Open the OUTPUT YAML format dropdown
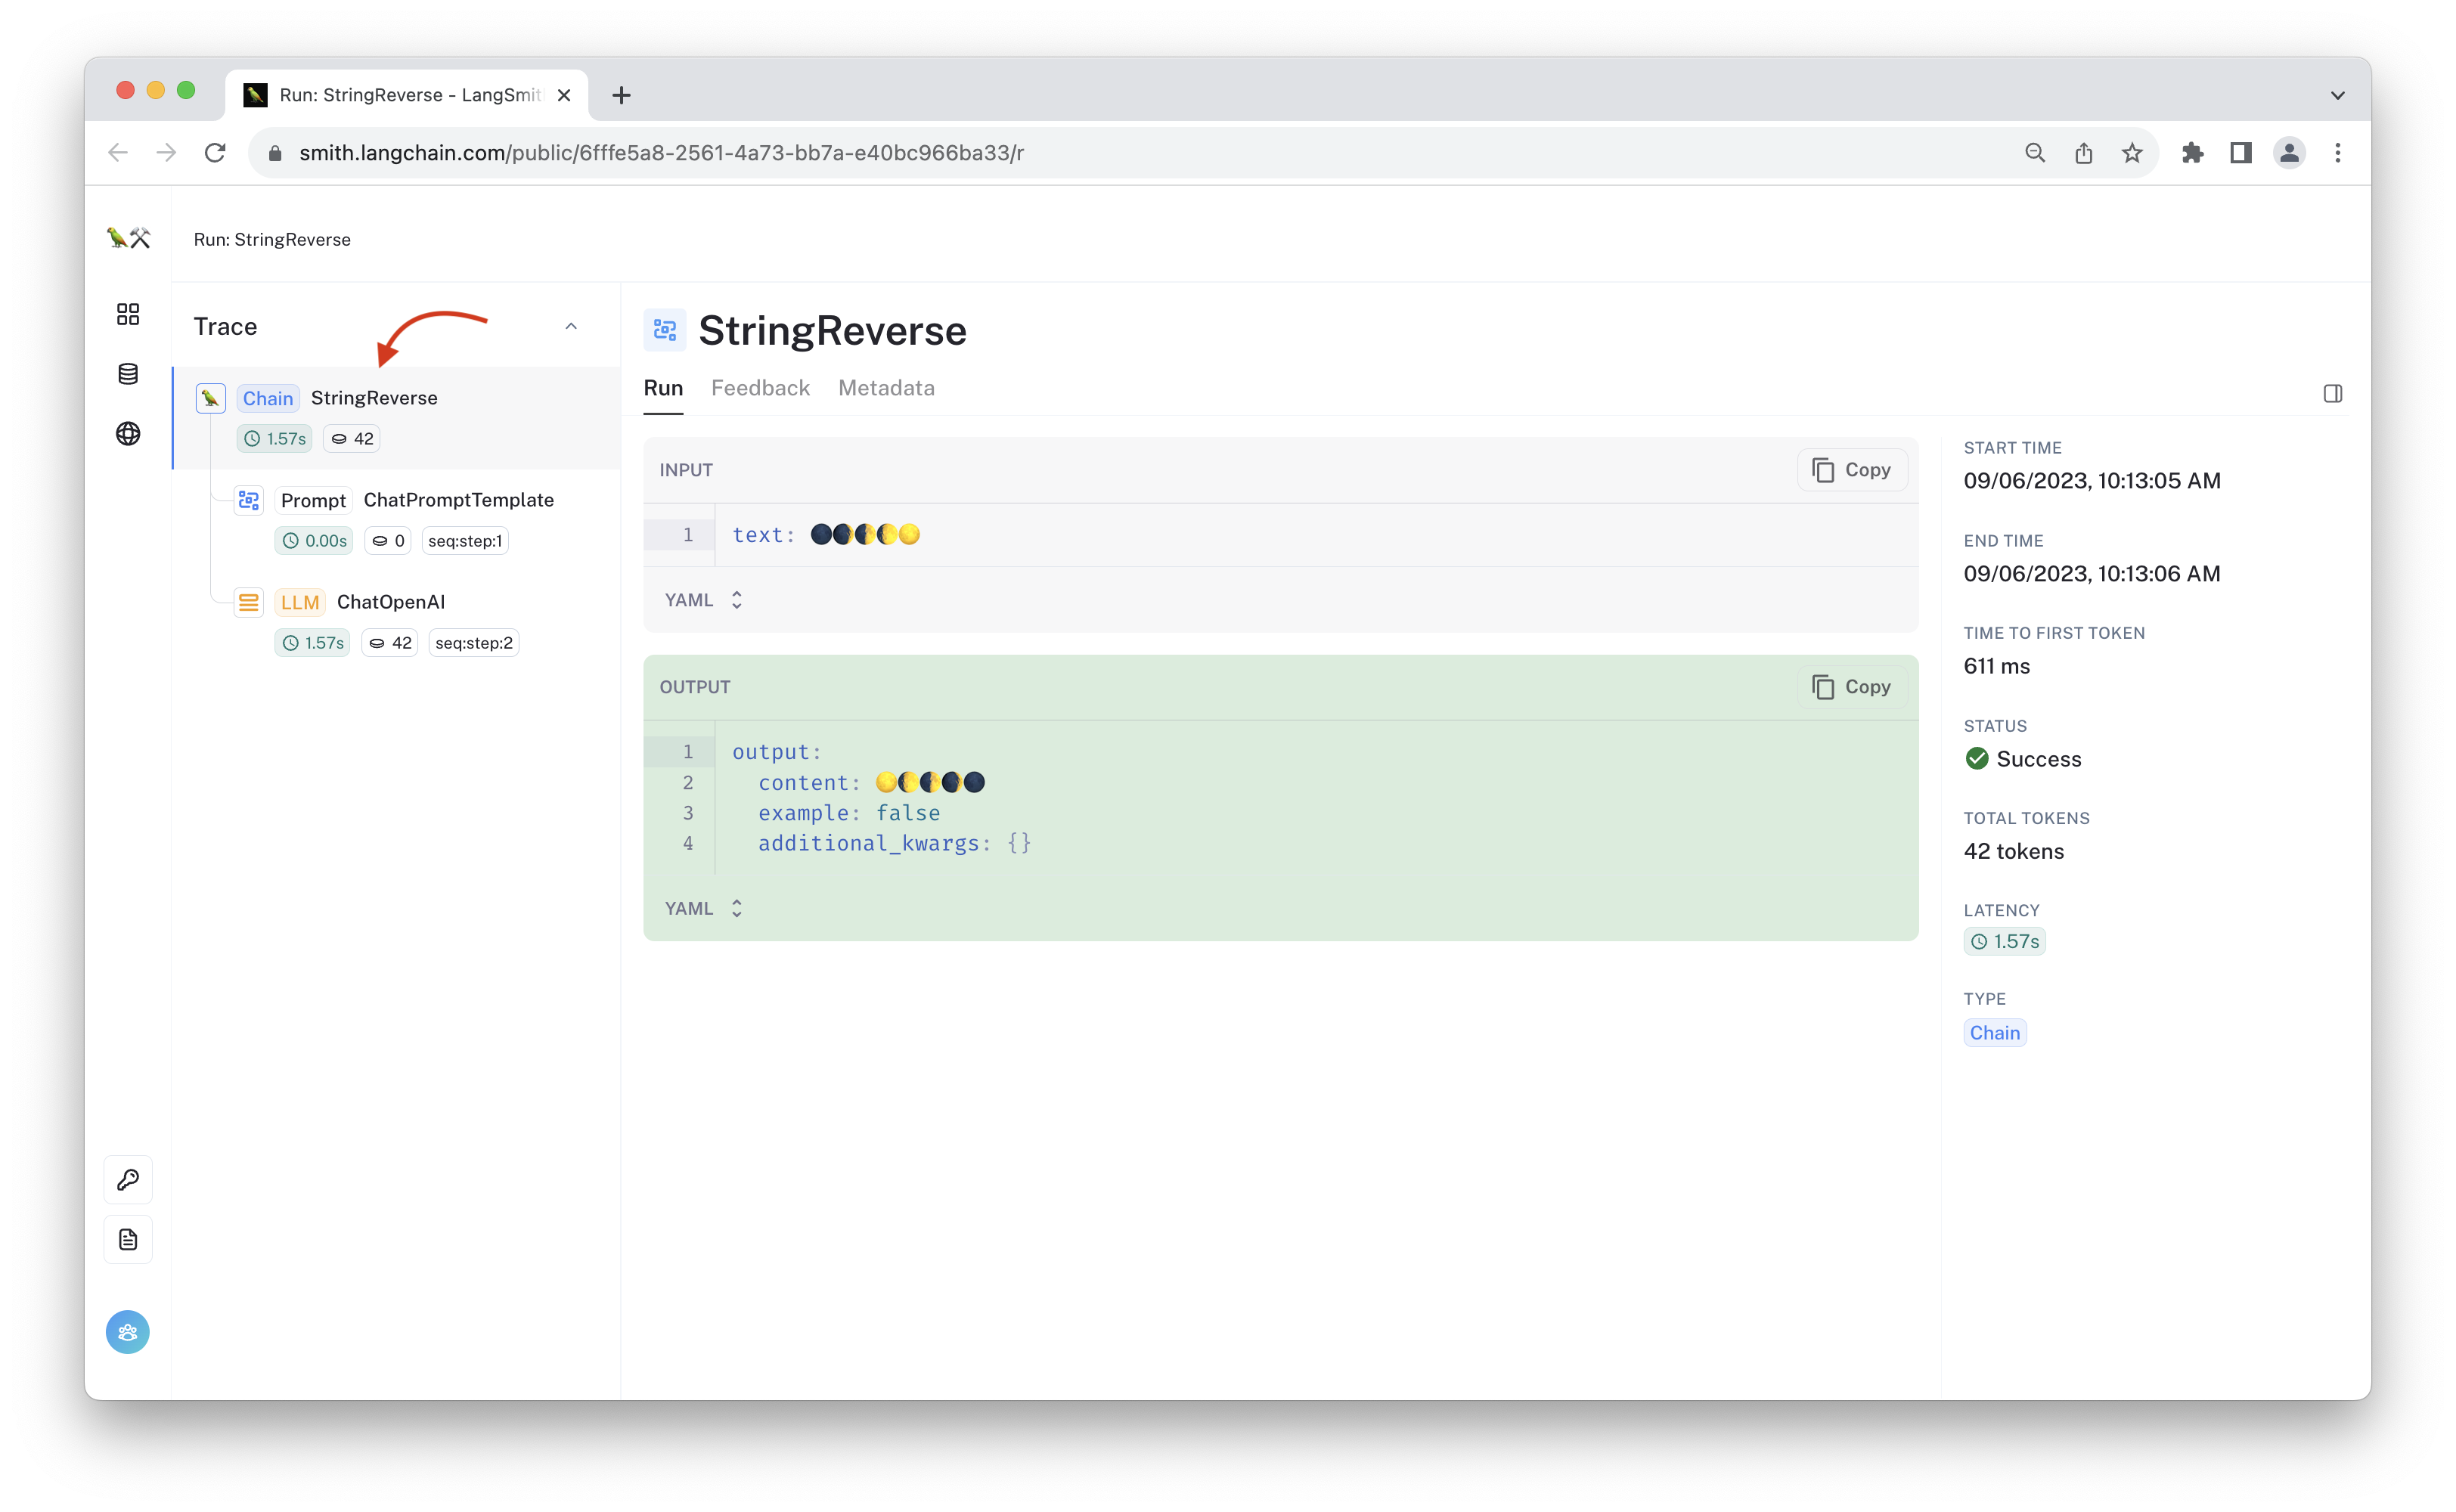The height and width of the screenshot is (1512, 2456). (704, 908)
